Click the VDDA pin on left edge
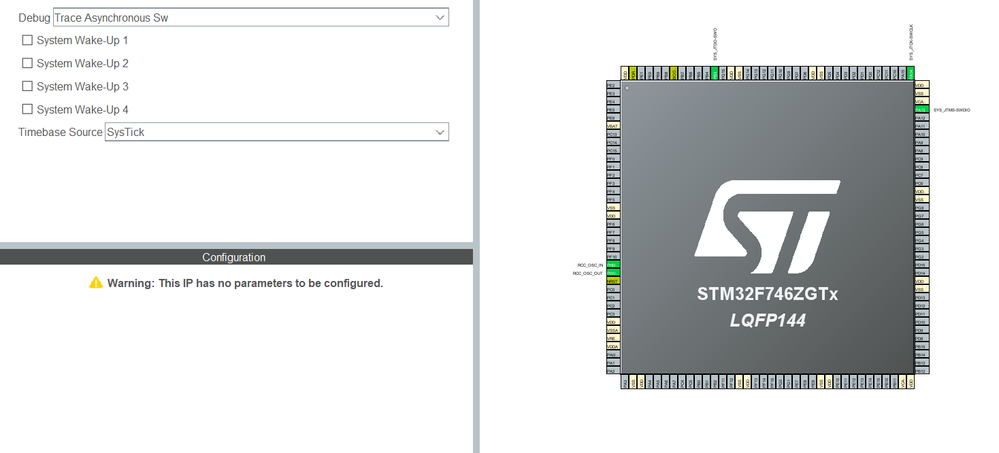The width and height of the screenshot is (999, 453). (x=614, y=346)
